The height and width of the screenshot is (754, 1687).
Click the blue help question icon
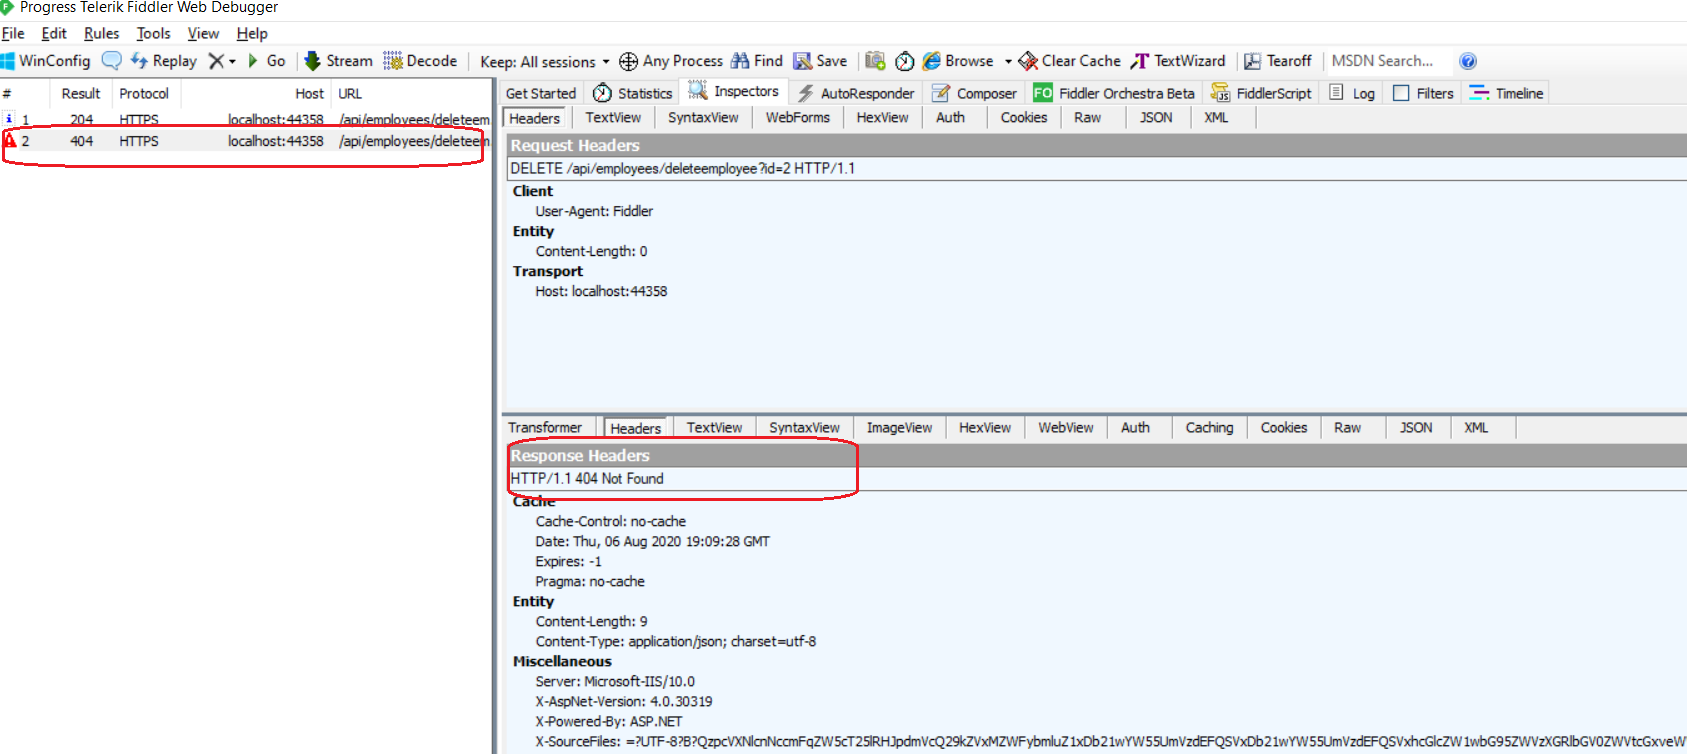[x=1468, y=61]
